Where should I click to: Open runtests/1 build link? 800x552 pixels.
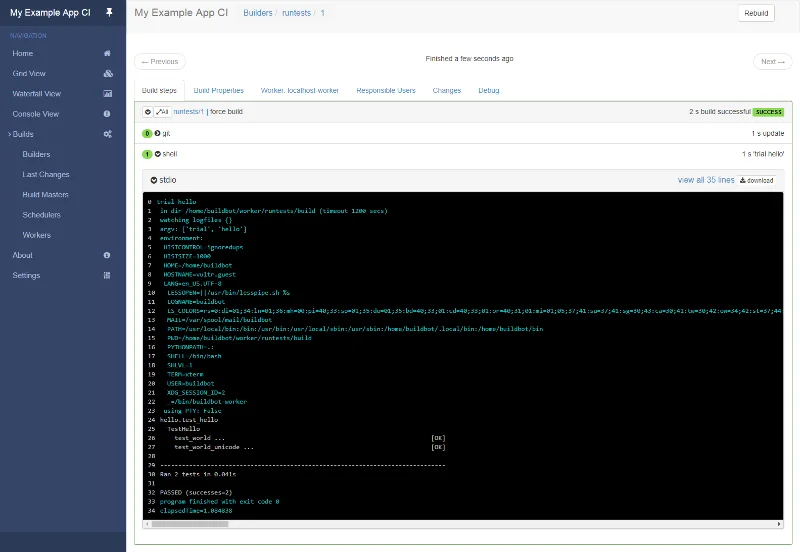click(188, 112)
